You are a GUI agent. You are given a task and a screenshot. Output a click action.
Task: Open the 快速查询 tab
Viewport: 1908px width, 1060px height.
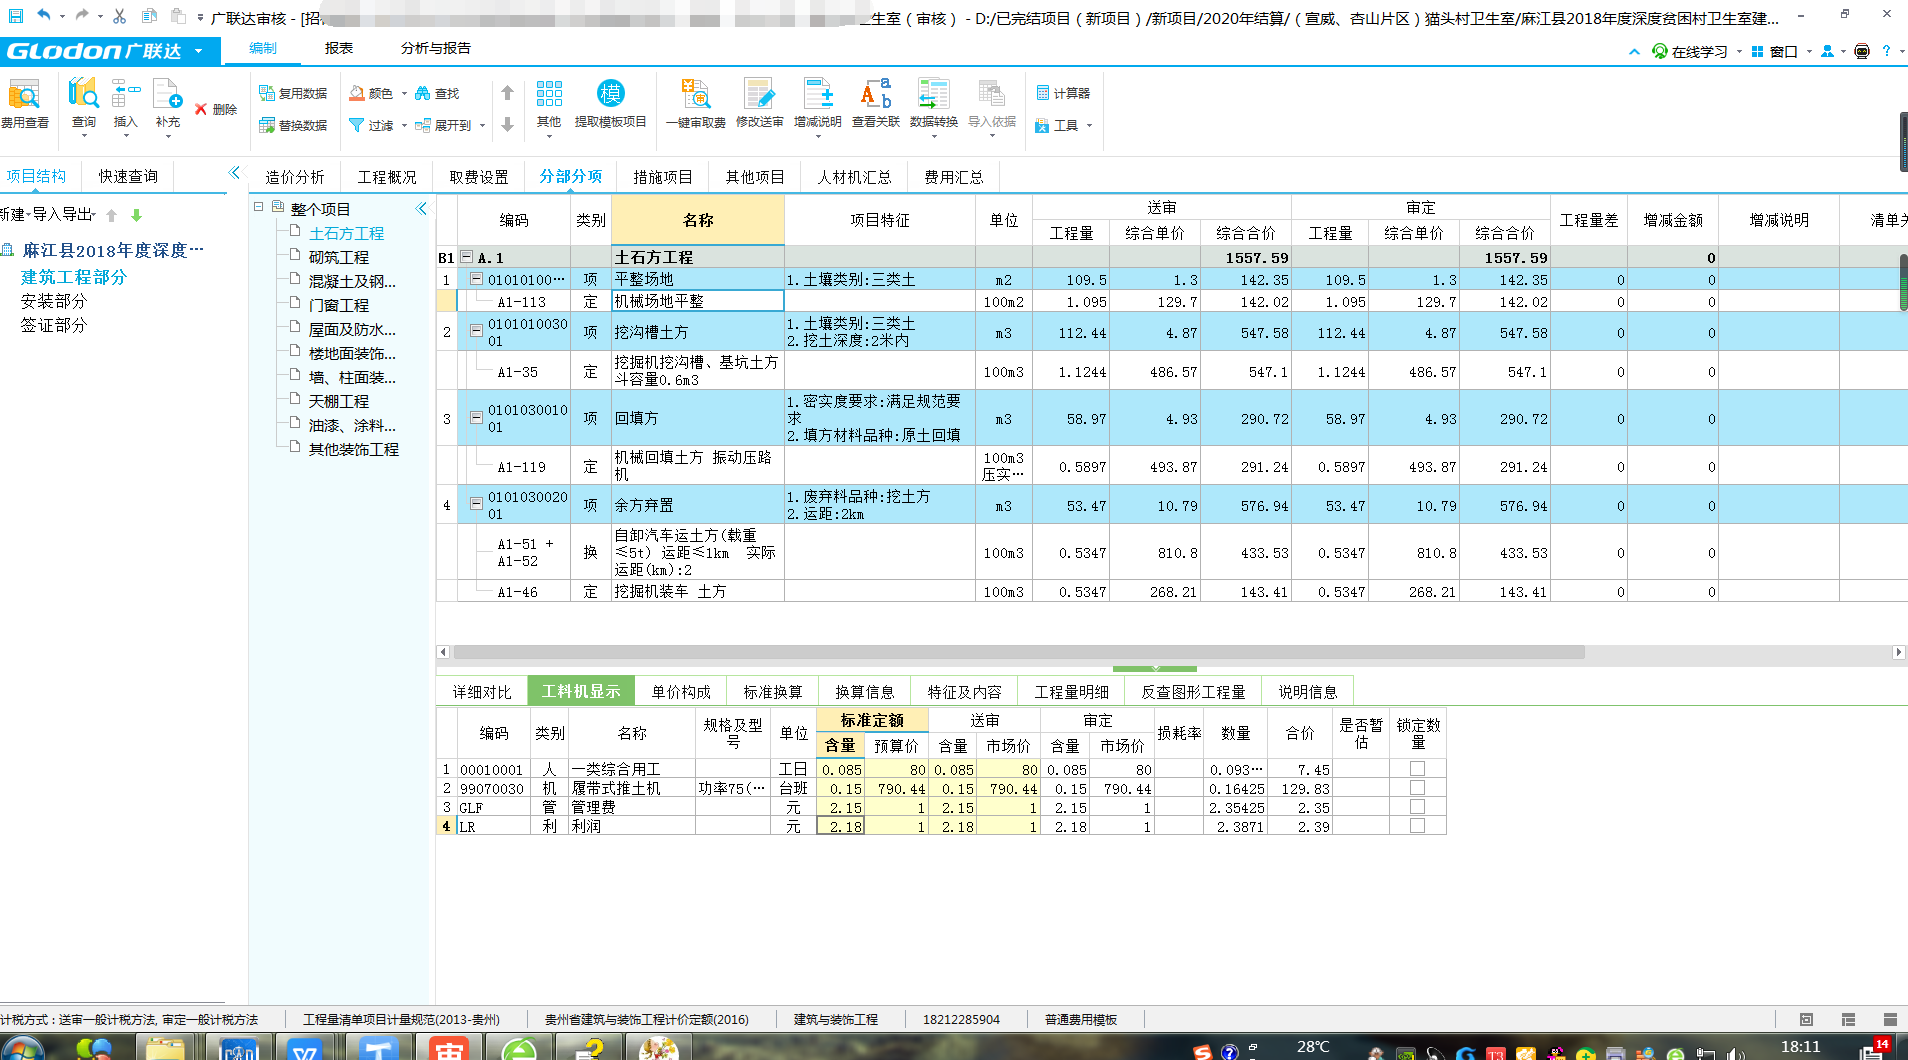pos(128,176)
